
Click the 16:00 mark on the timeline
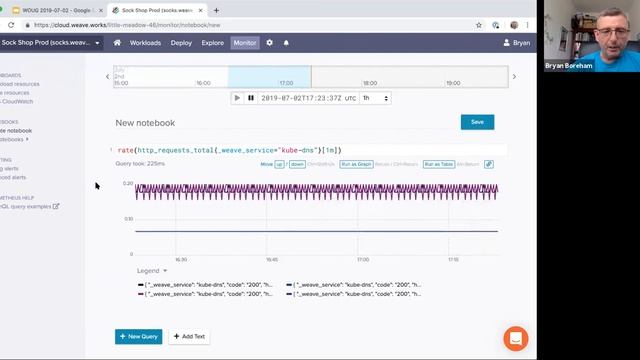(203, 83)
